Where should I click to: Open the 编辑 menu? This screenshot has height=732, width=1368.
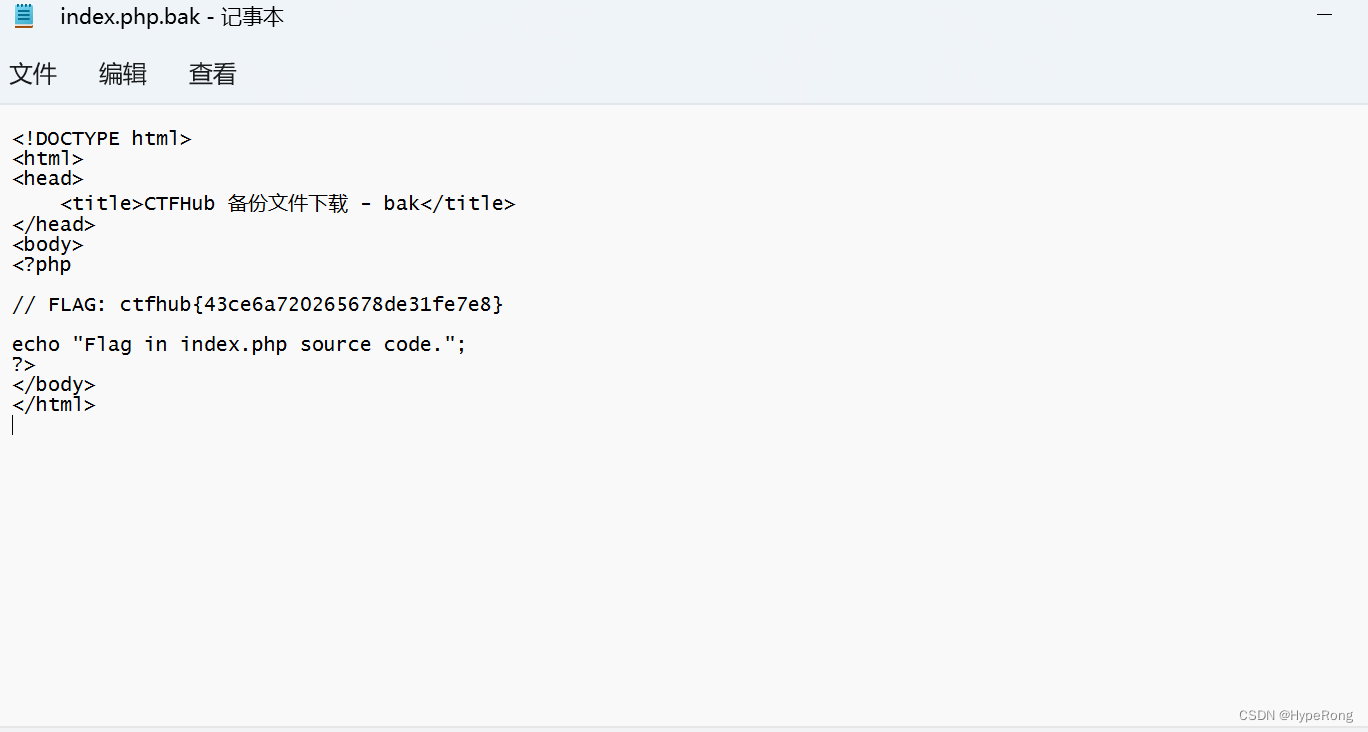coord(123,74)
